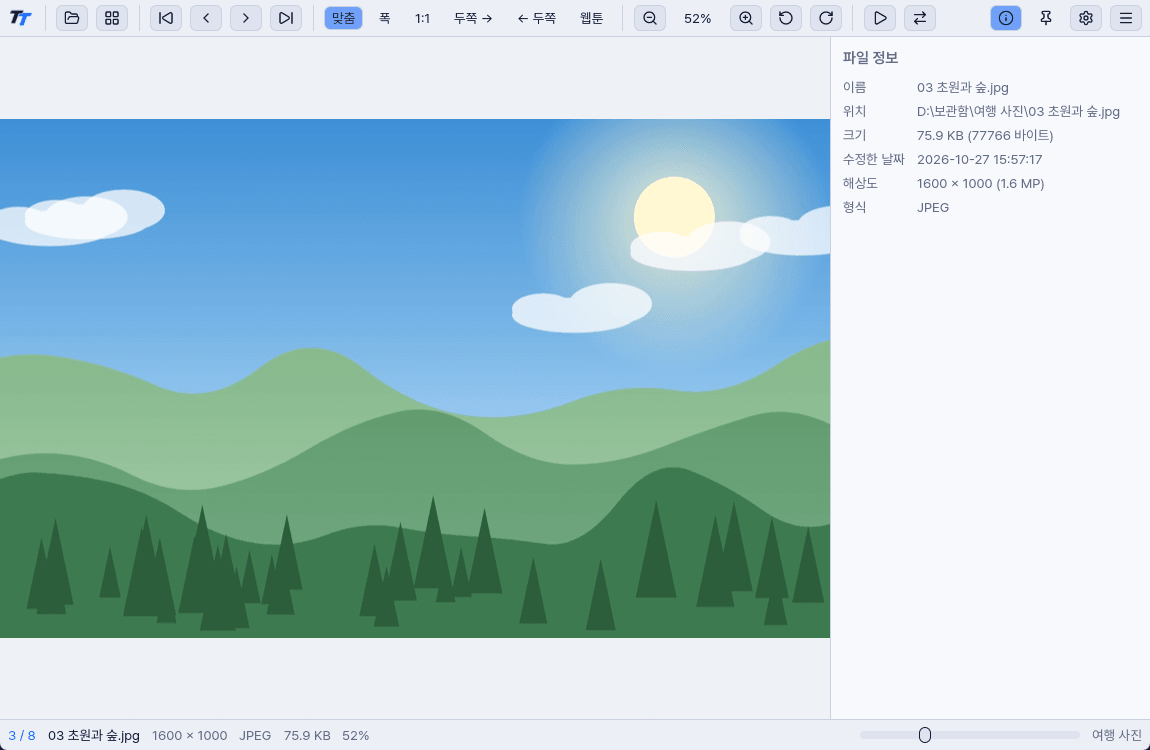
Task: Click the file name in the info panel
Action: pos(963,88)
